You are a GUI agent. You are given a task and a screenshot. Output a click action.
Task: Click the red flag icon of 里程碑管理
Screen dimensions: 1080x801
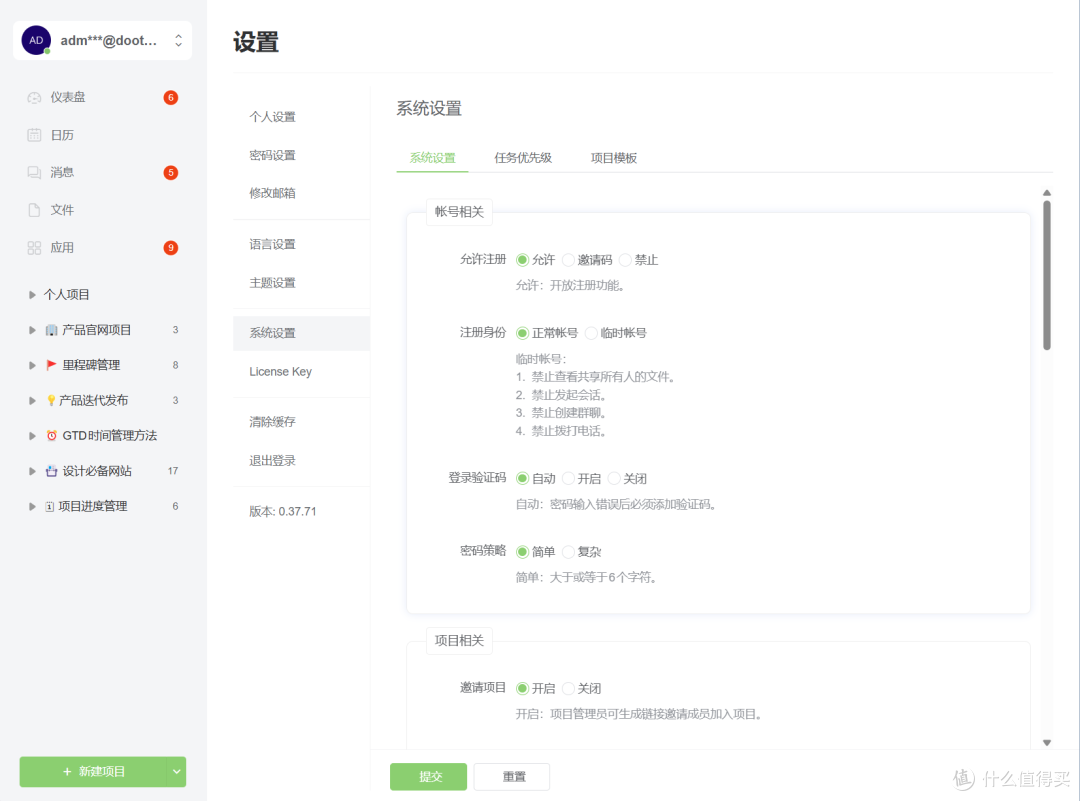(x=52, y=365)
